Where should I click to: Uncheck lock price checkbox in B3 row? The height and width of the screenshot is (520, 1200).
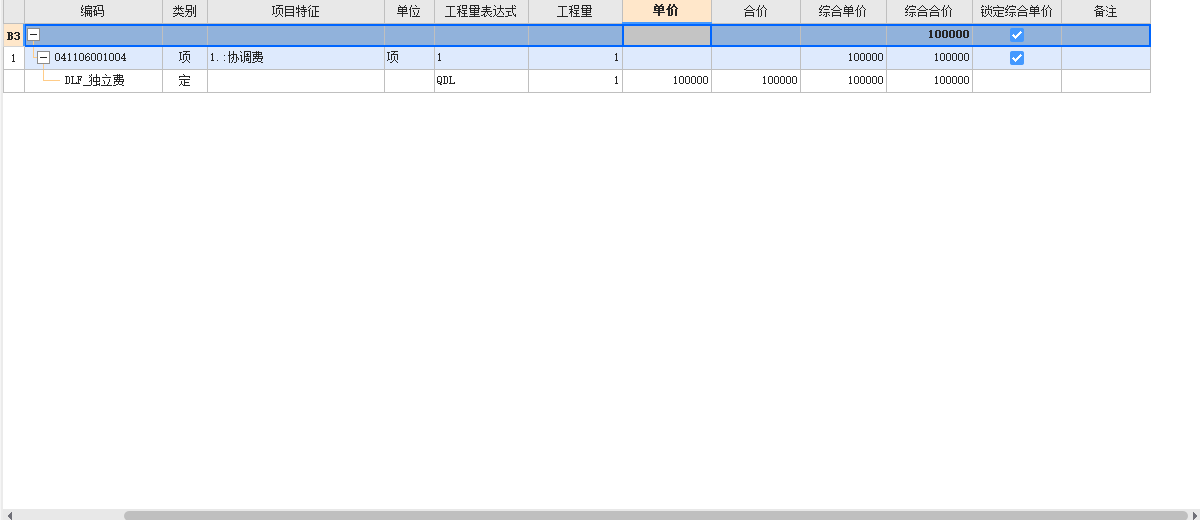[1017, 35]
